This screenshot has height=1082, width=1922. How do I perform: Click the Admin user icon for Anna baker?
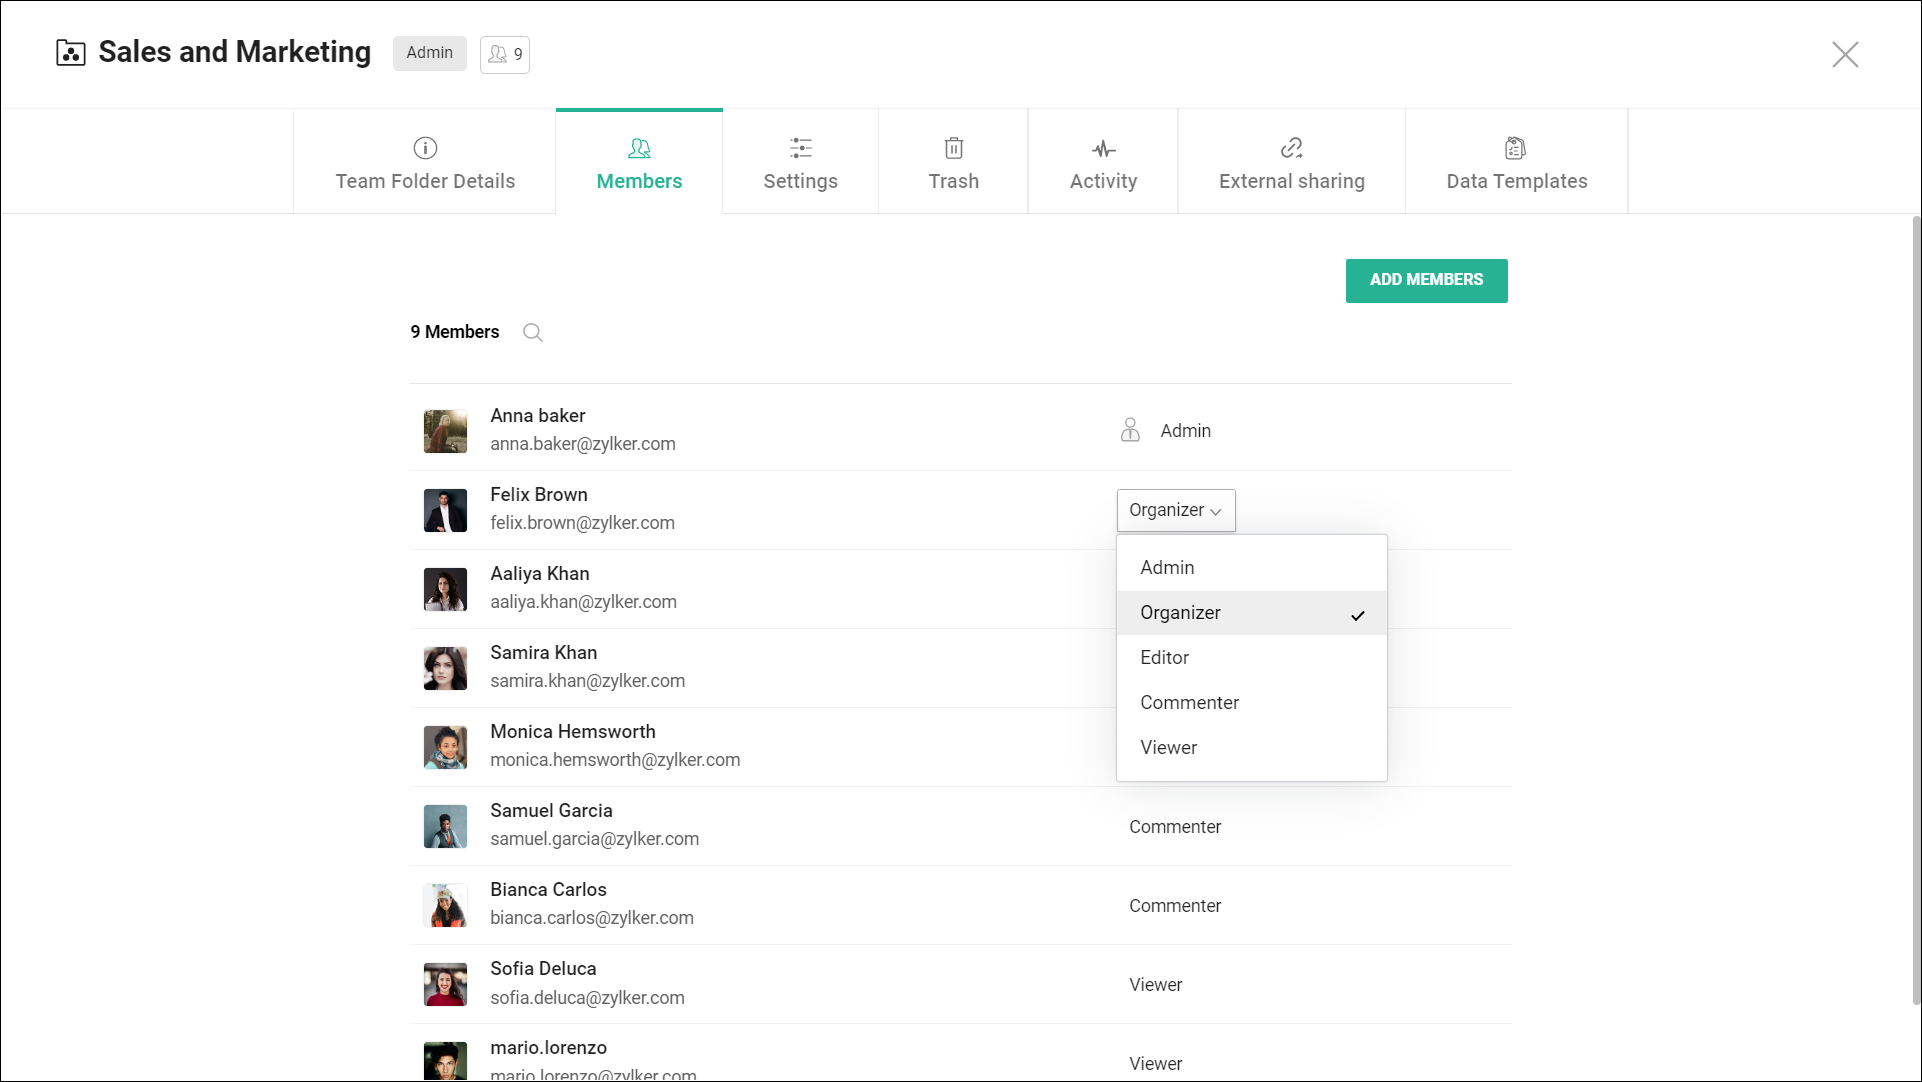tap(1130, 430)
